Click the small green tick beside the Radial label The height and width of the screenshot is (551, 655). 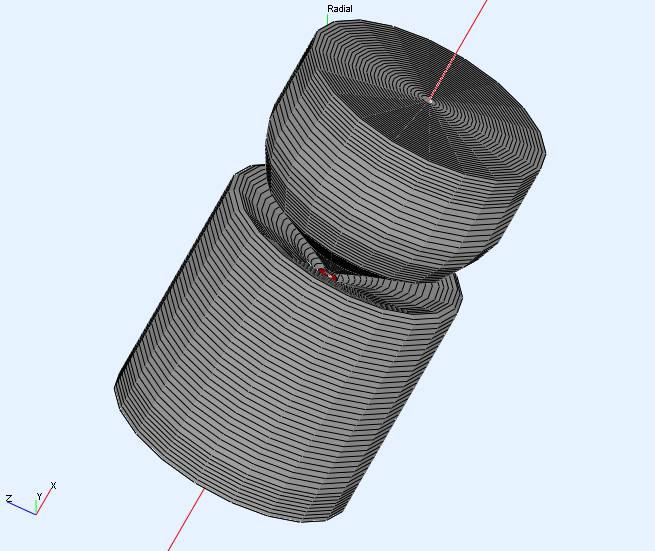(x=326, y=19)
